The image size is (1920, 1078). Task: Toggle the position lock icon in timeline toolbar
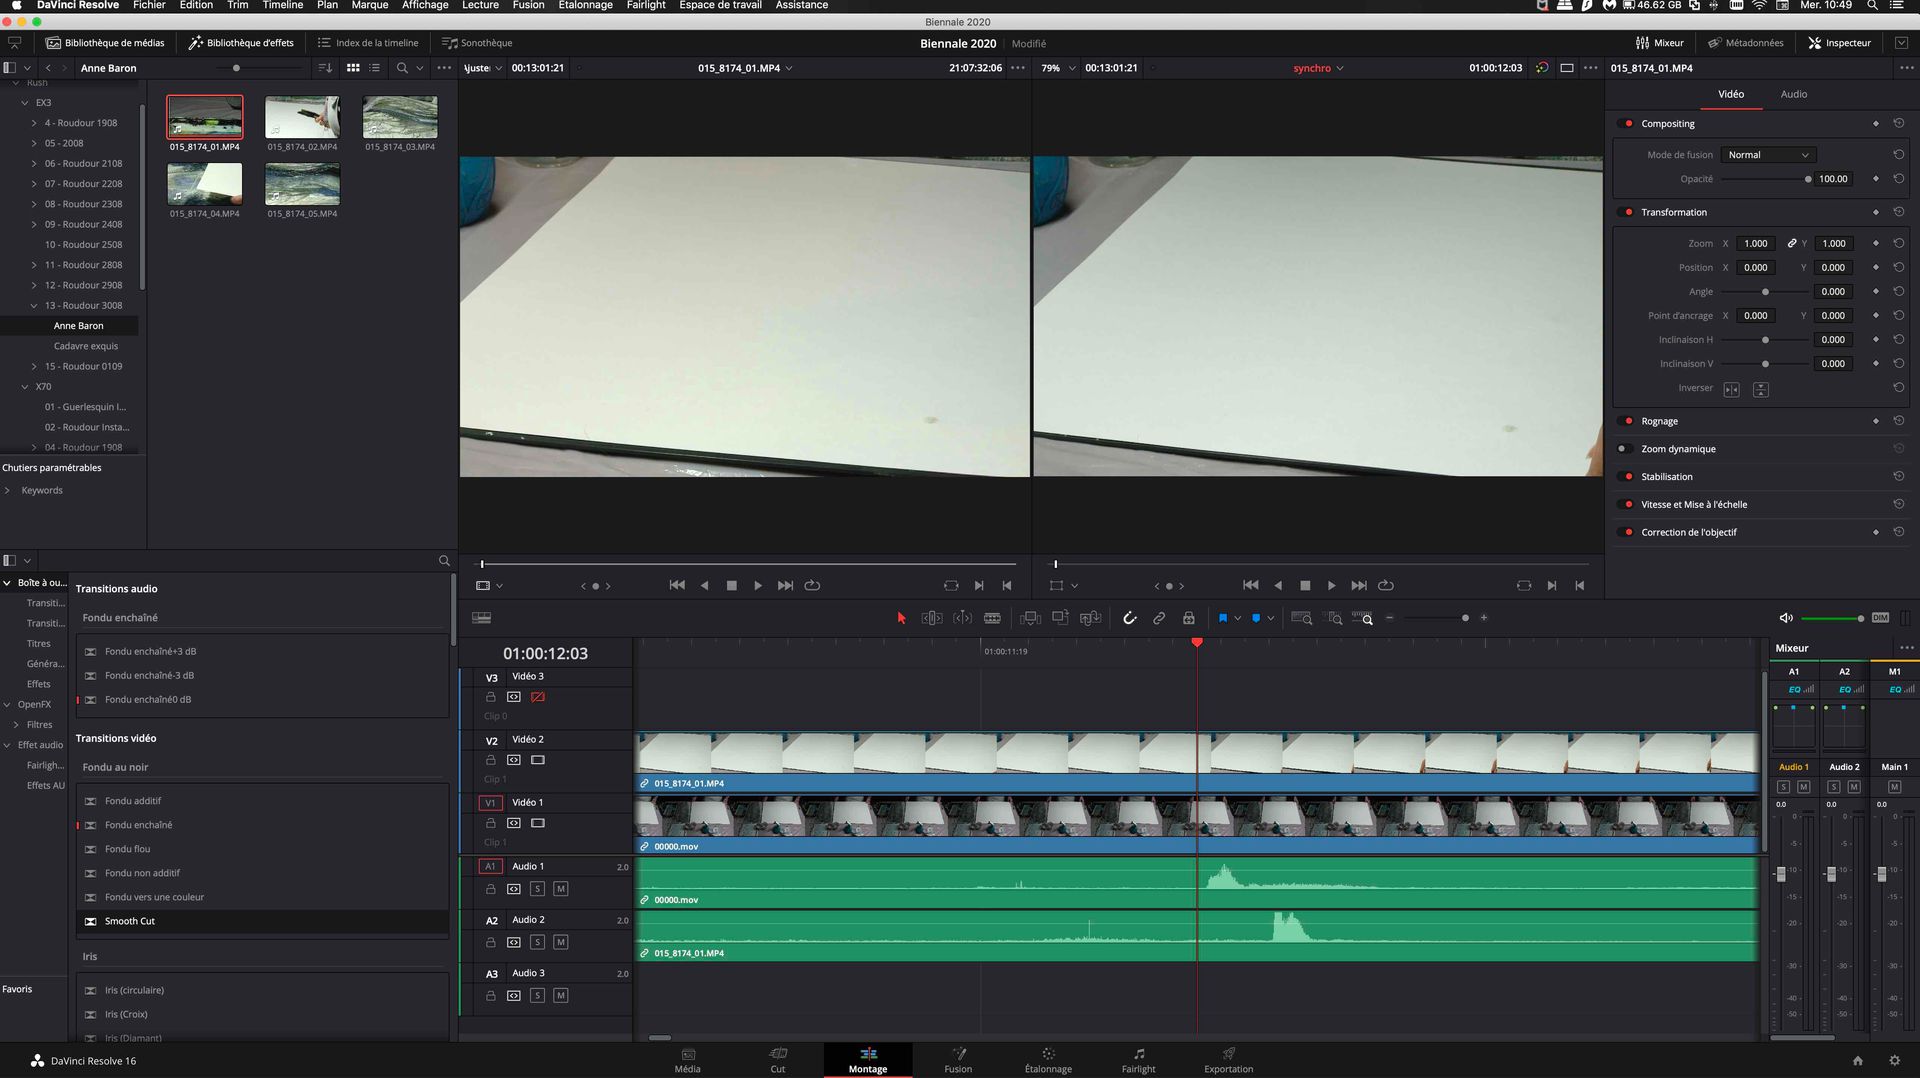coord(1189,618)
